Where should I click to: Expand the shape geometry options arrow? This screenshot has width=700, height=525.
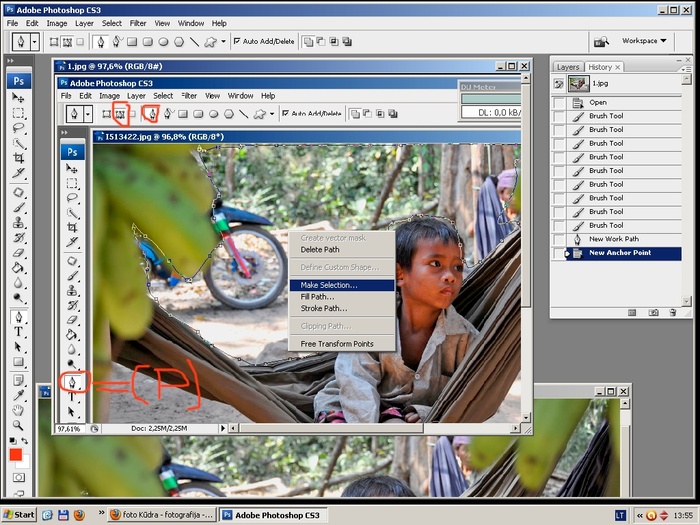coord(224,42)
